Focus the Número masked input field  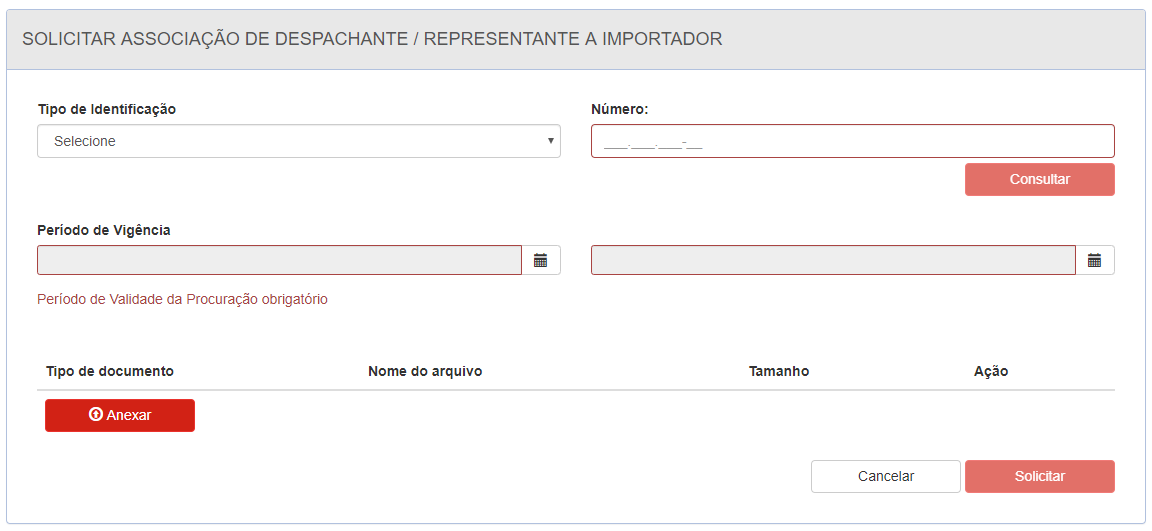tap(853, 141)
